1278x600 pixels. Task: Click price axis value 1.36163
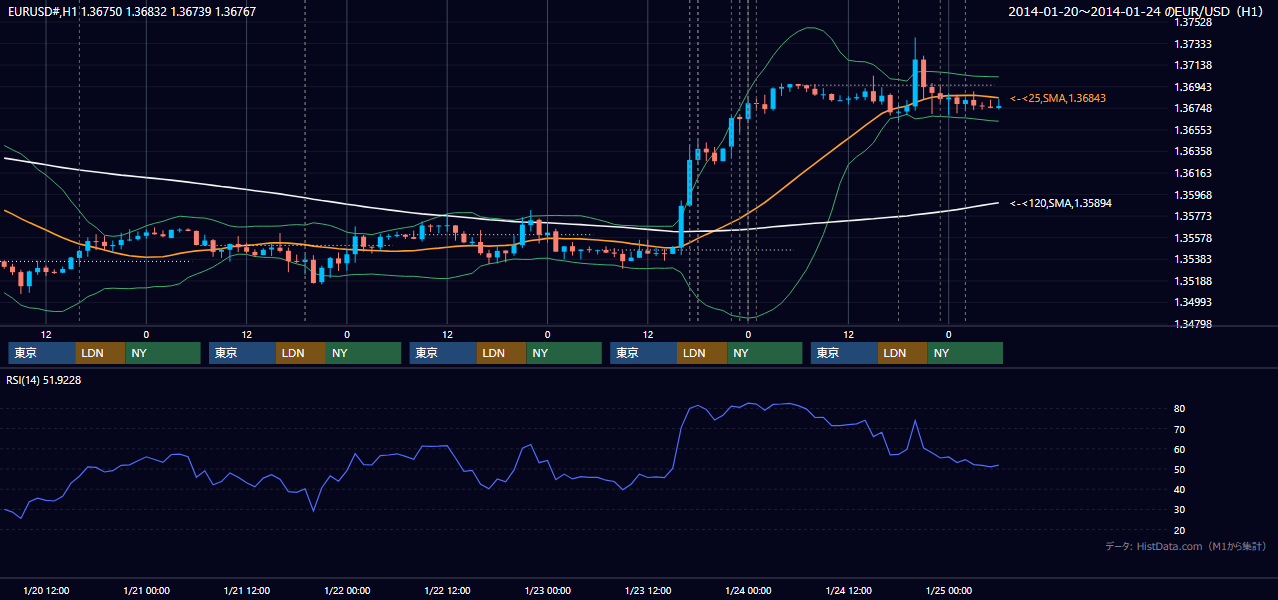pos(1192,173)
